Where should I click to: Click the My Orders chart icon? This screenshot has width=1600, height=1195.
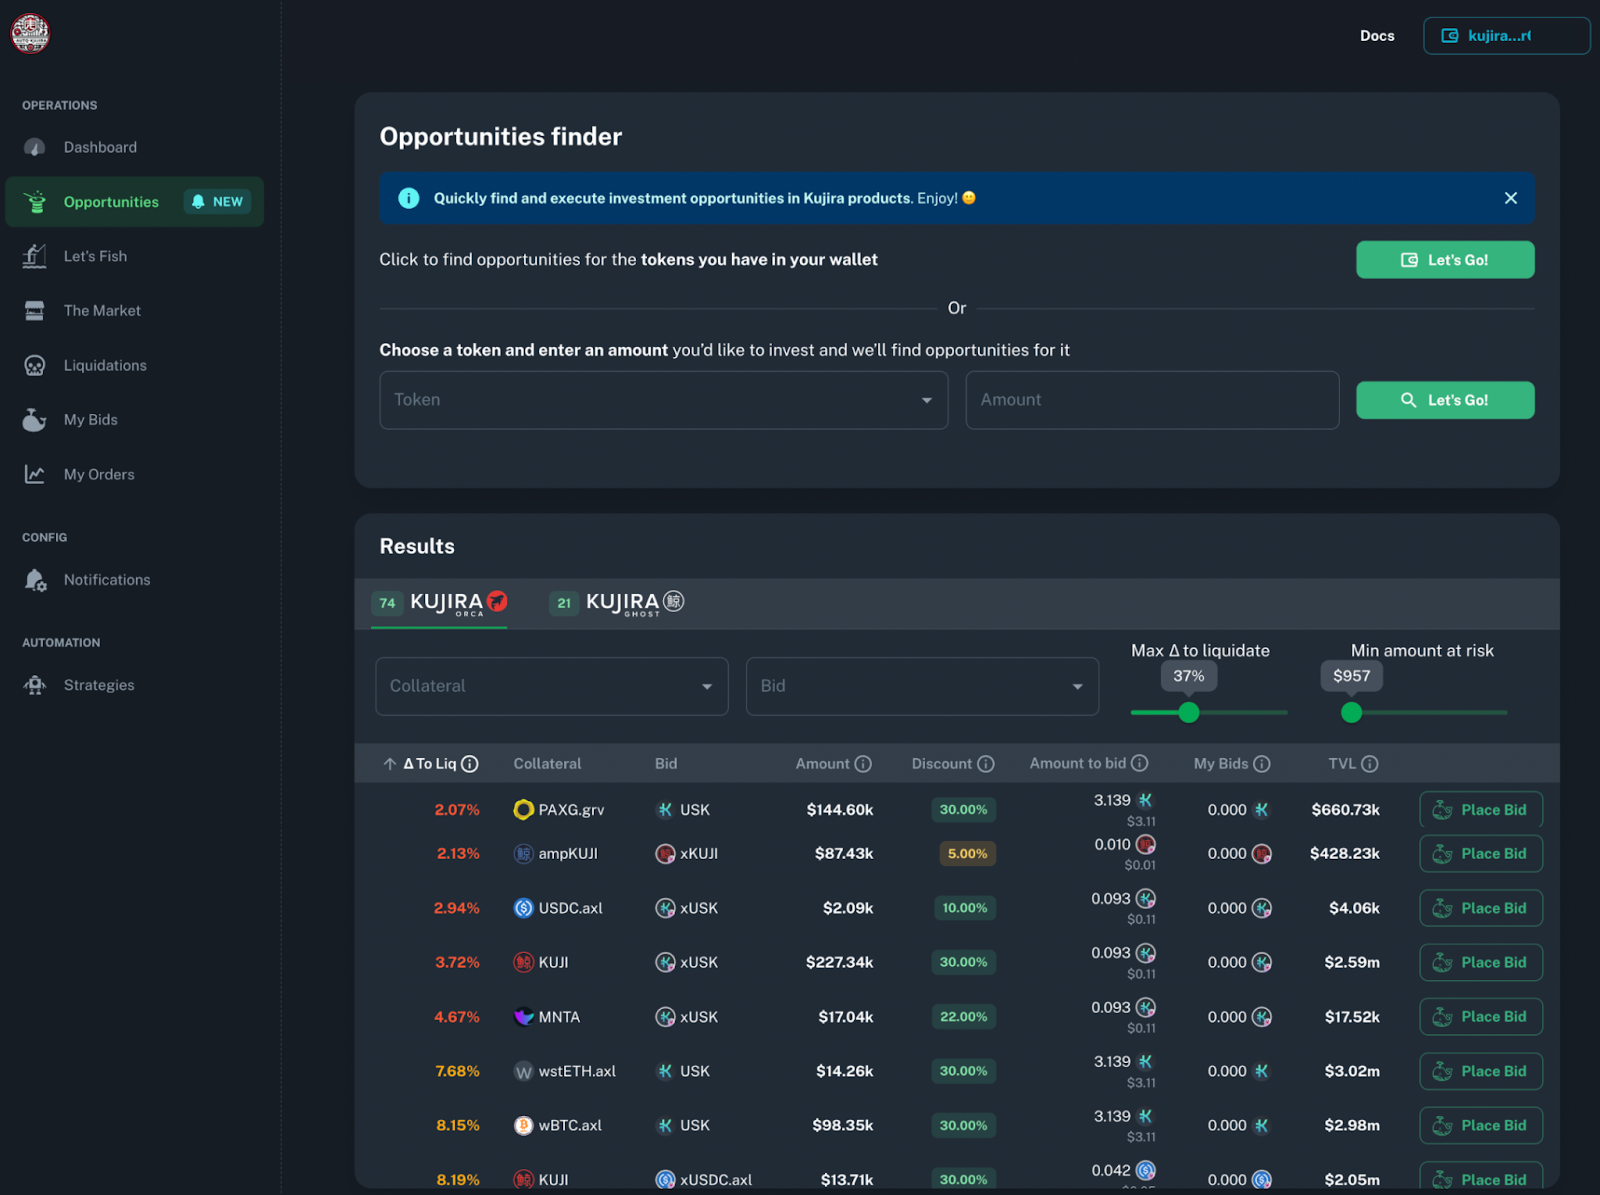(x=35, y=474)
